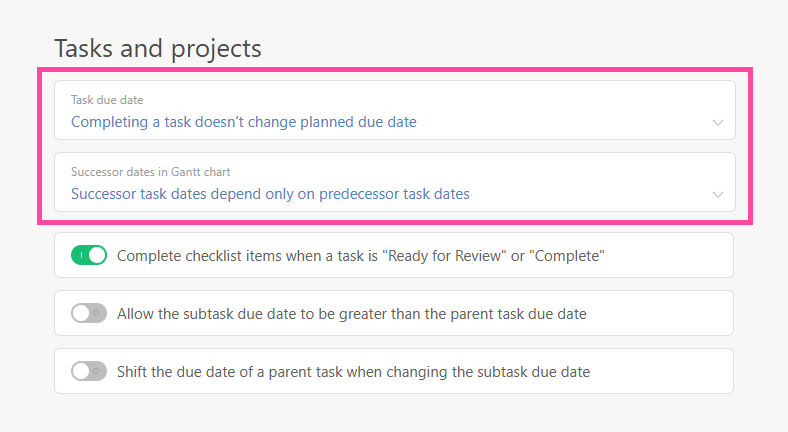This screenshot has width=788, height=432.
Task: Click empty space right of "Ready for Review" text row
Action: point(670,255)
